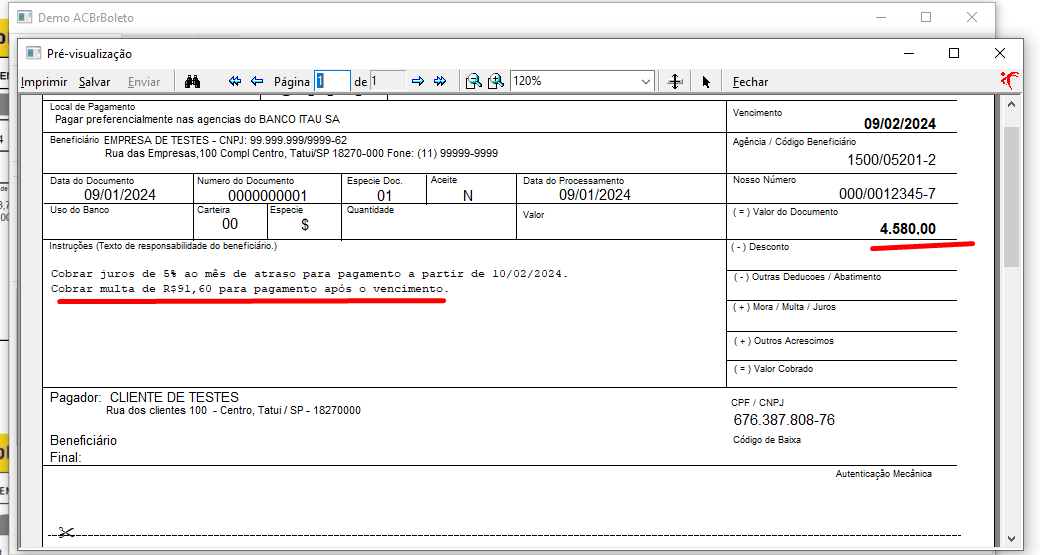
Task: Click Demo ACBrBoleto window title icon
Action: (x=25, y=17)
